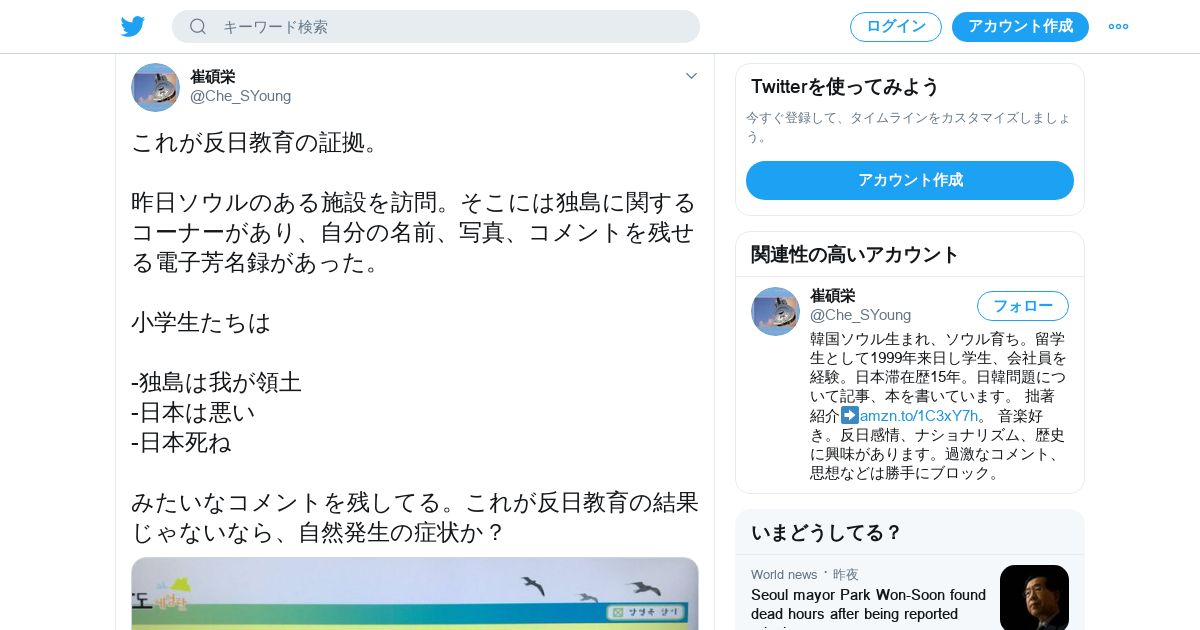Open the three-dots more menu in header
This screenshot has width=1200, height=630.
(x=1118, y=27)
